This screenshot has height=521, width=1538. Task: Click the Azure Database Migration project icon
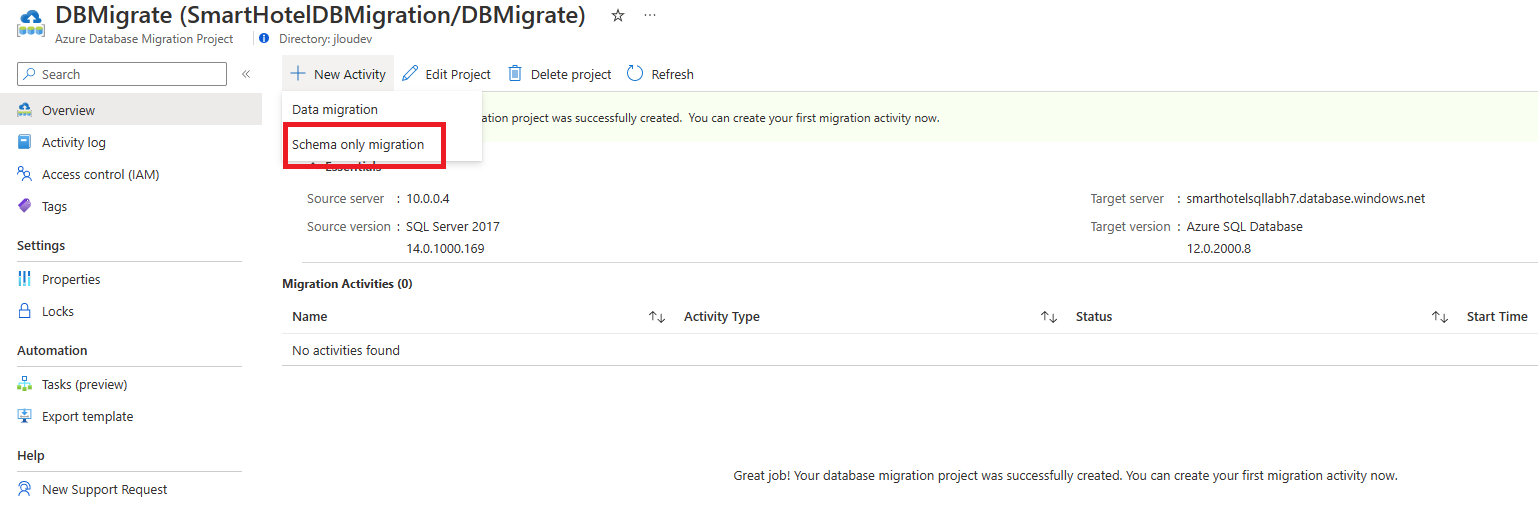[31, 24]
